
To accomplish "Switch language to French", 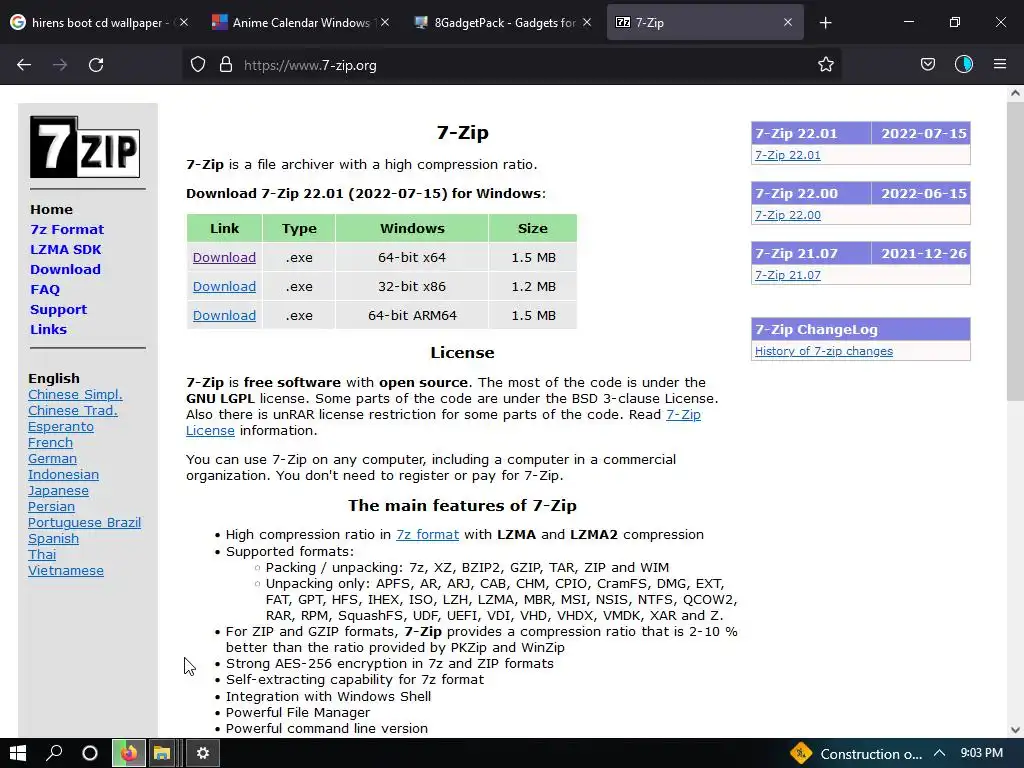I will [50, 442].
